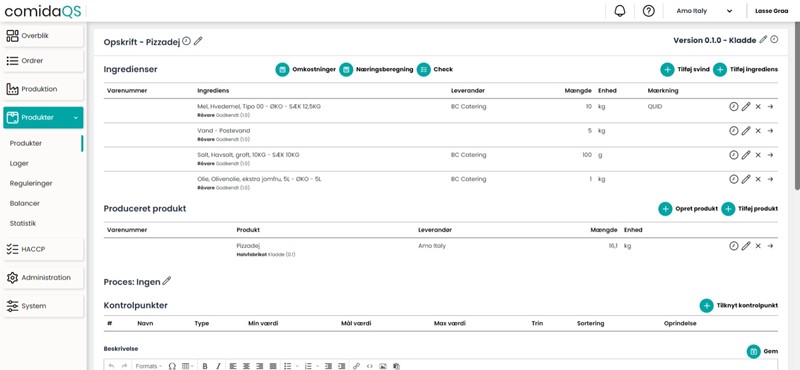
Task: Collapse the Produkter sidebar section
Action: [43, 117]
